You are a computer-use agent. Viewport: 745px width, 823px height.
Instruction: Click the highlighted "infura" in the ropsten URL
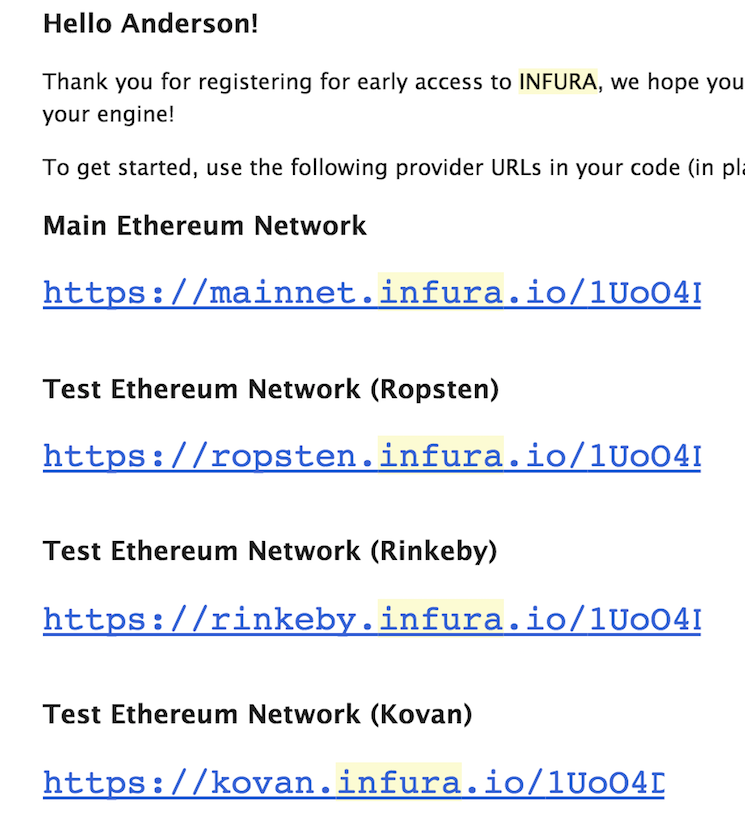[440, 456]
